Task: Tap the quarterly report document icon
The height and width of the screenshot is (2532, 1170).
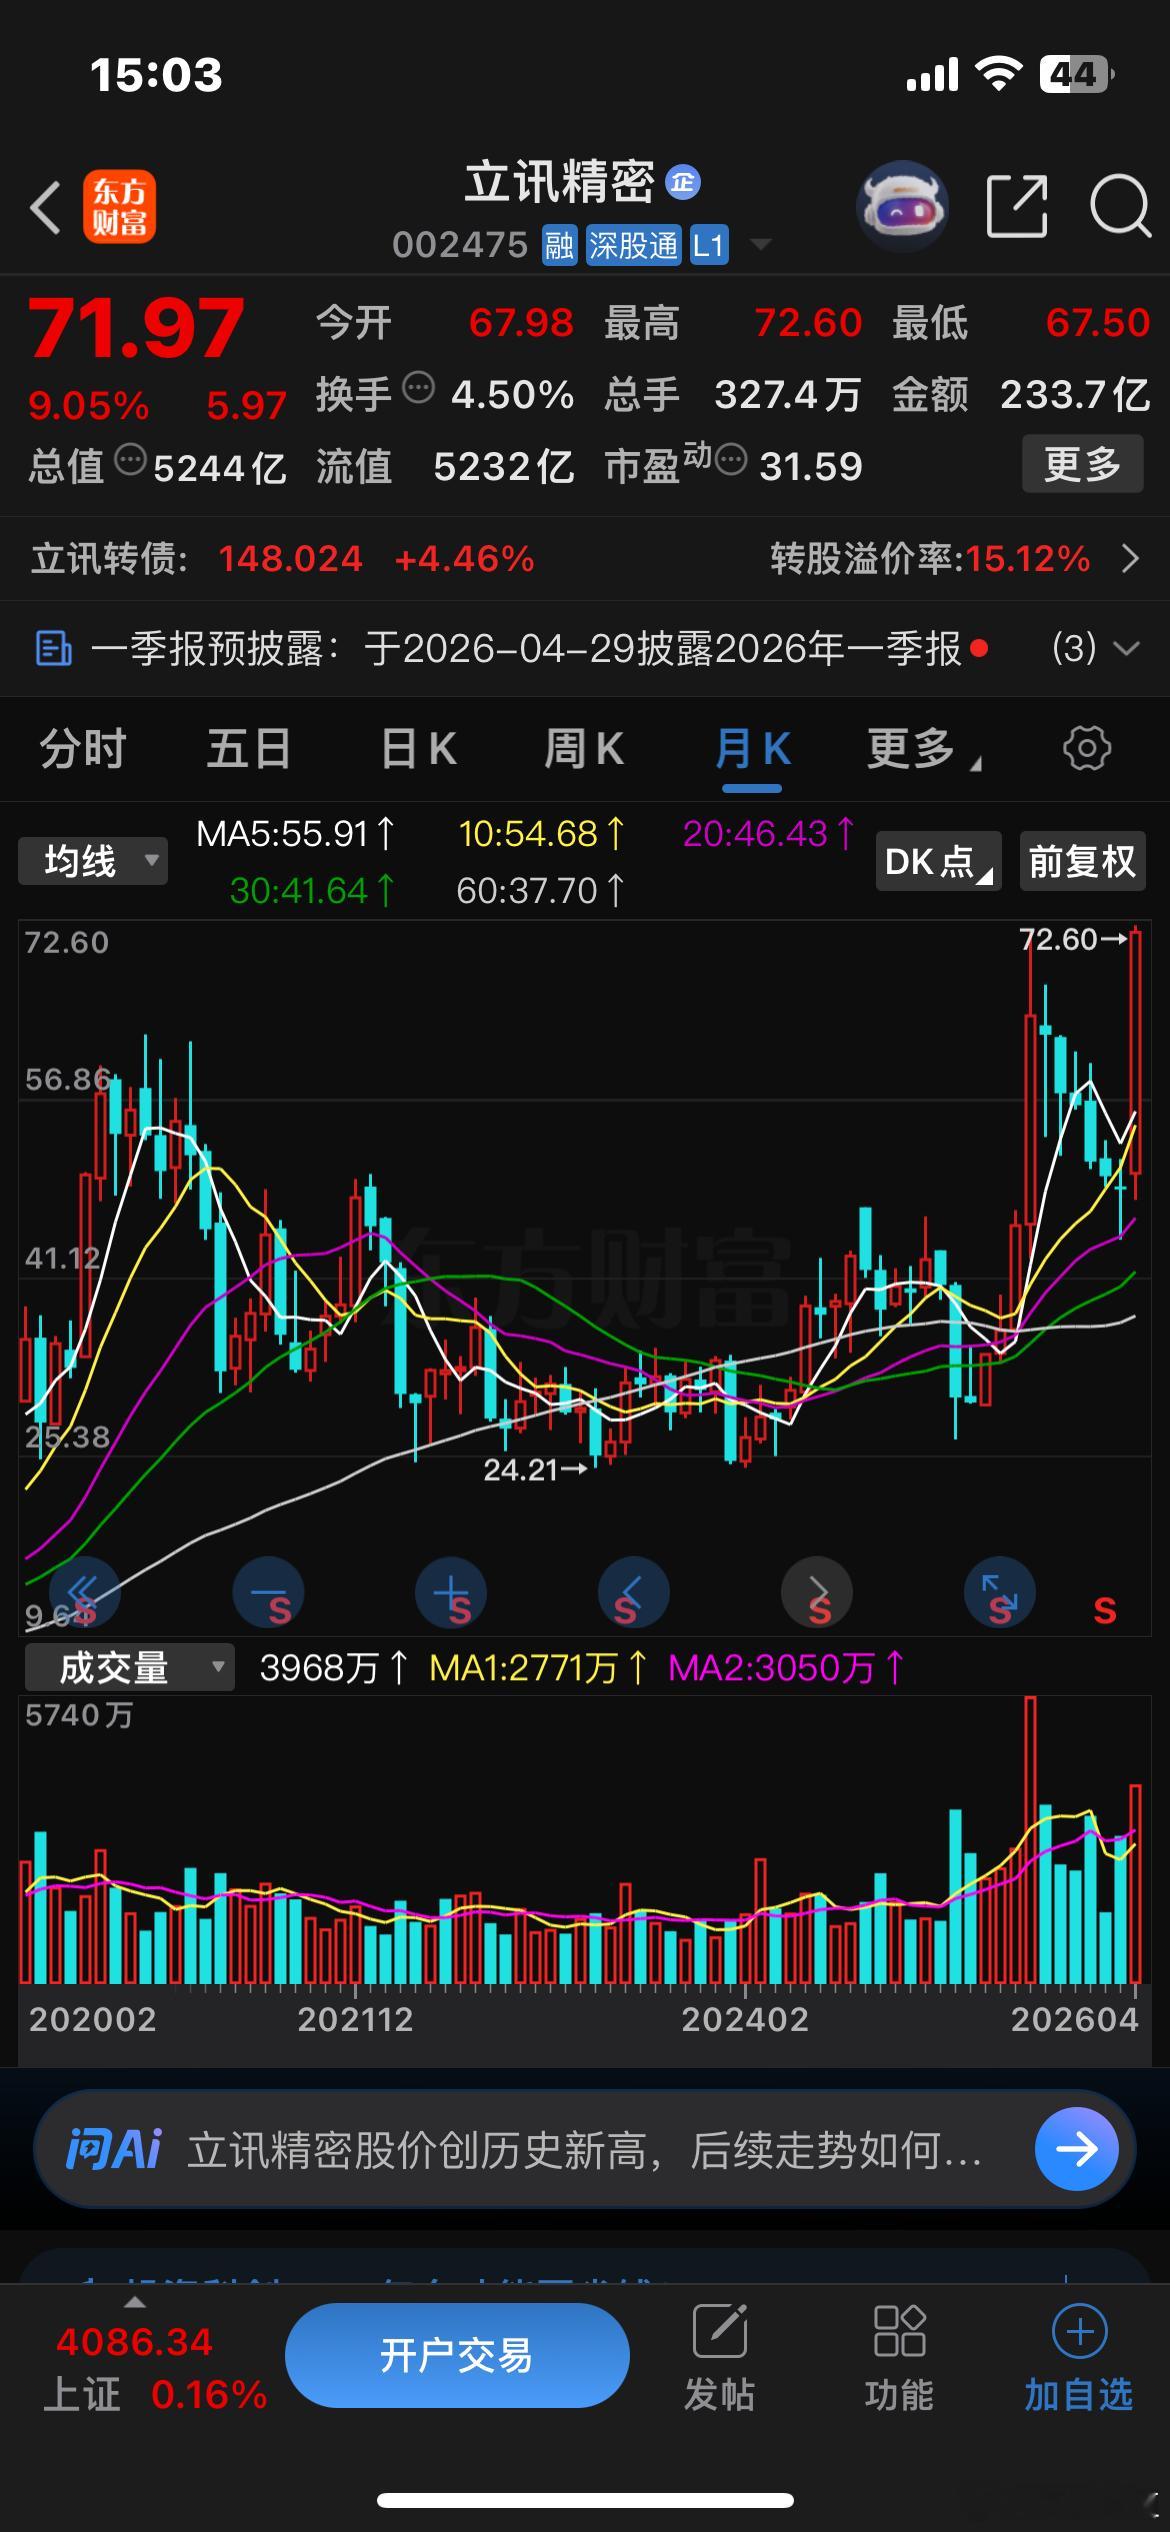Action: (53, 648)
